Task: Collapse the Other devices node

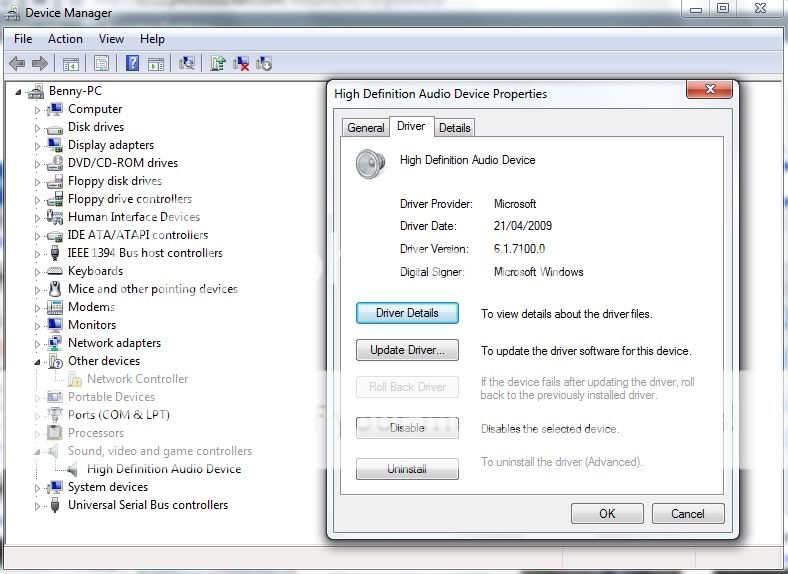Action: pyautogui.click(x=38, y=362)
